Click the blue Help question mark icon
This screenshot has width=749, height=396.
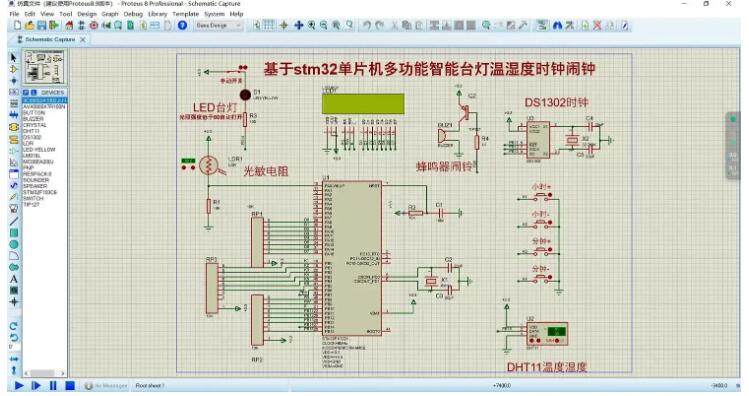tap(182, 25)
